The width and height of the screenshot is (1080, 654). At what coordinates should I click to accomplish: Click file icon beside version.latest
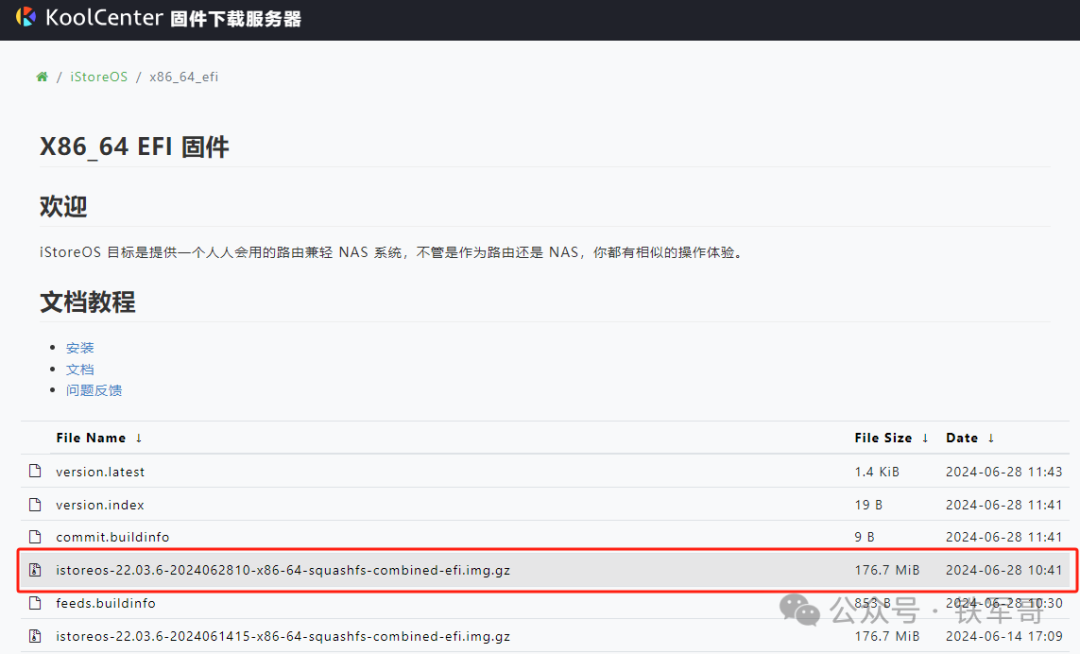click(35, 471)
